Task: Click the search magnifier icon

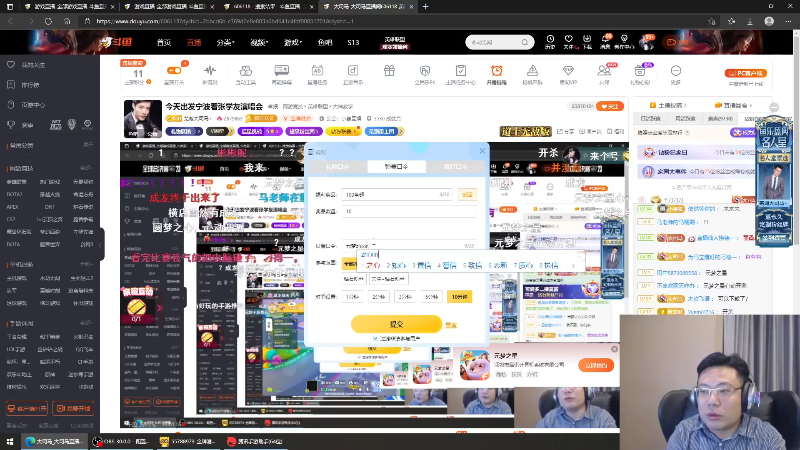Action: tap(525, 42)
